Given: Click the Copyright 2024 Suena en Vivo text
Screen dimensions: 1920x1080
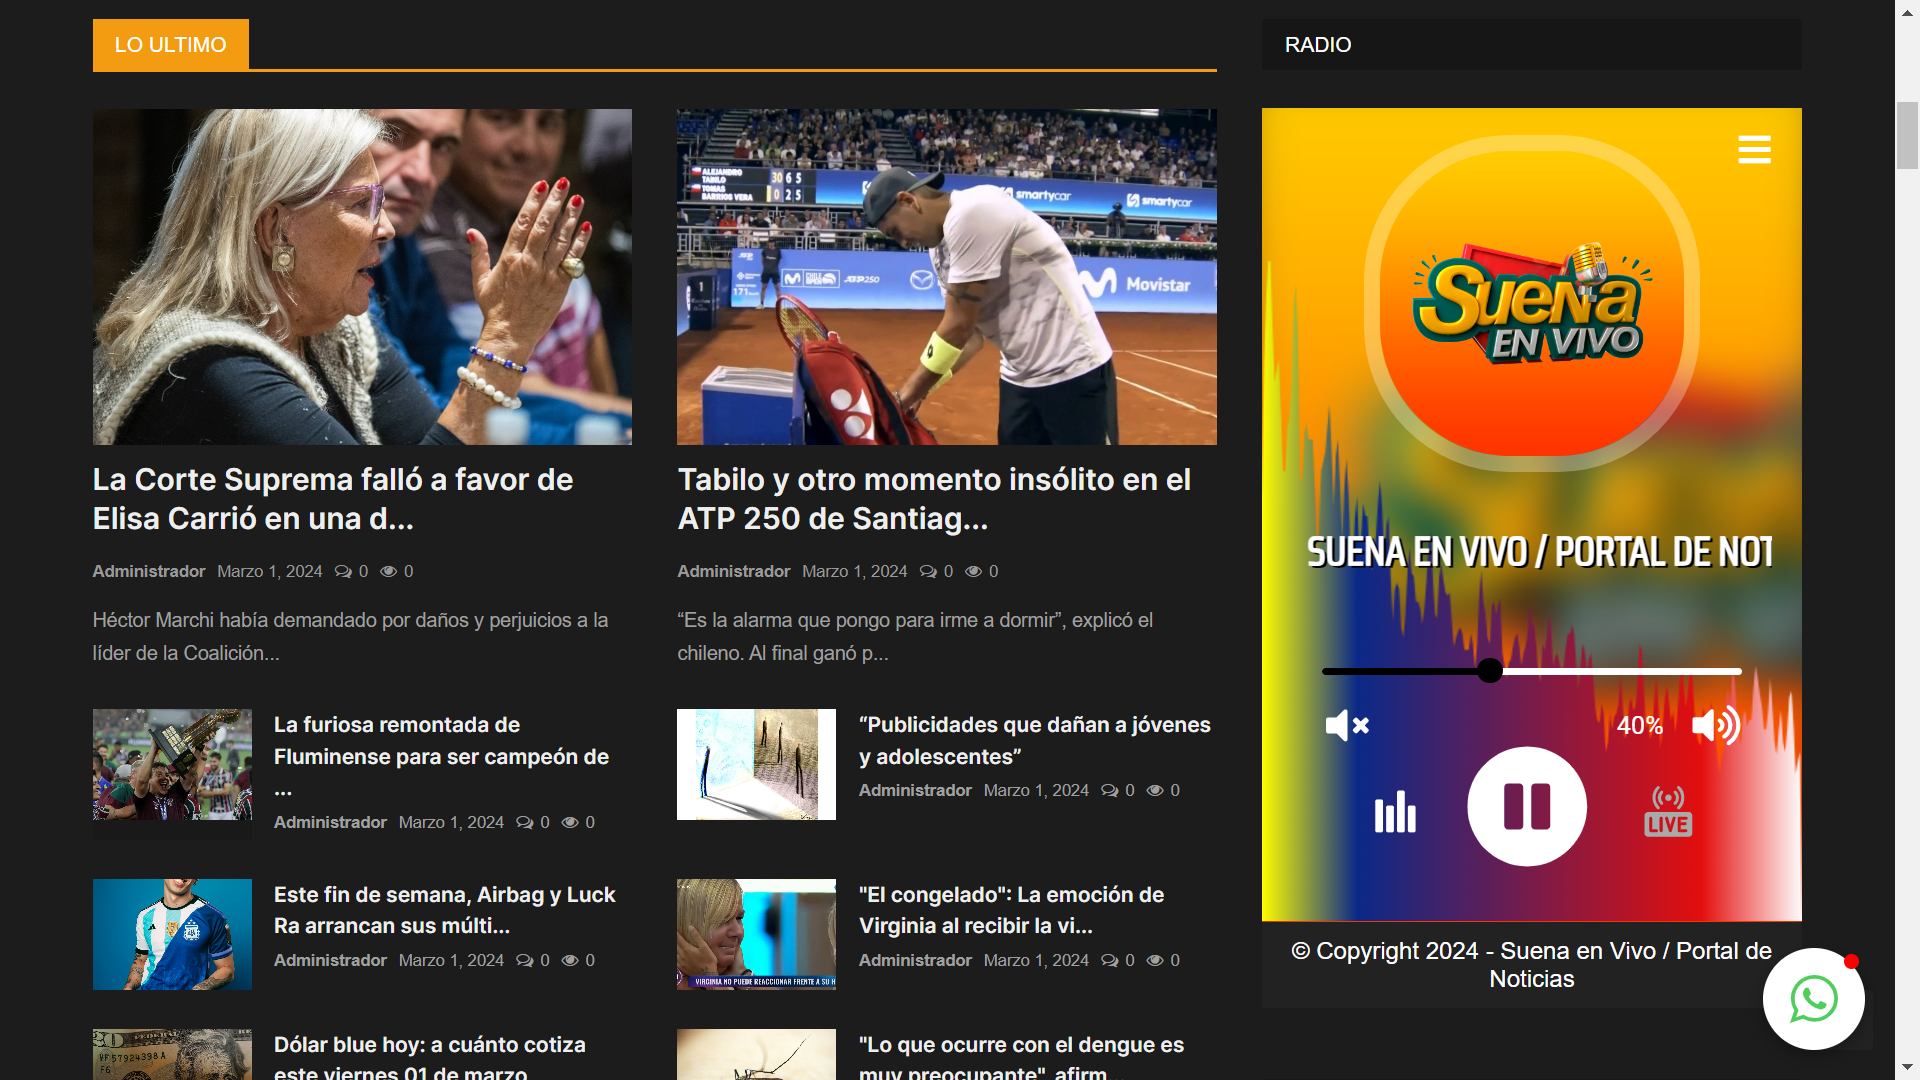Looking at the screenshot, I should click(x=1531, y=965).
